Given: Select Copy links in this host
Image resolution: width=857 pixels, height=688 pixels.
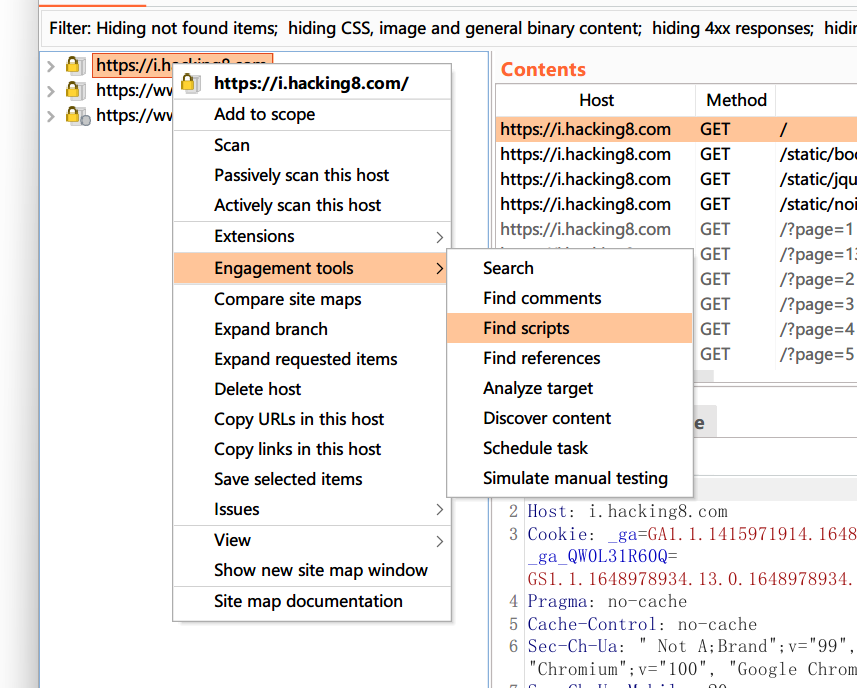Looking at the screenshot, I should coord(312,450).
